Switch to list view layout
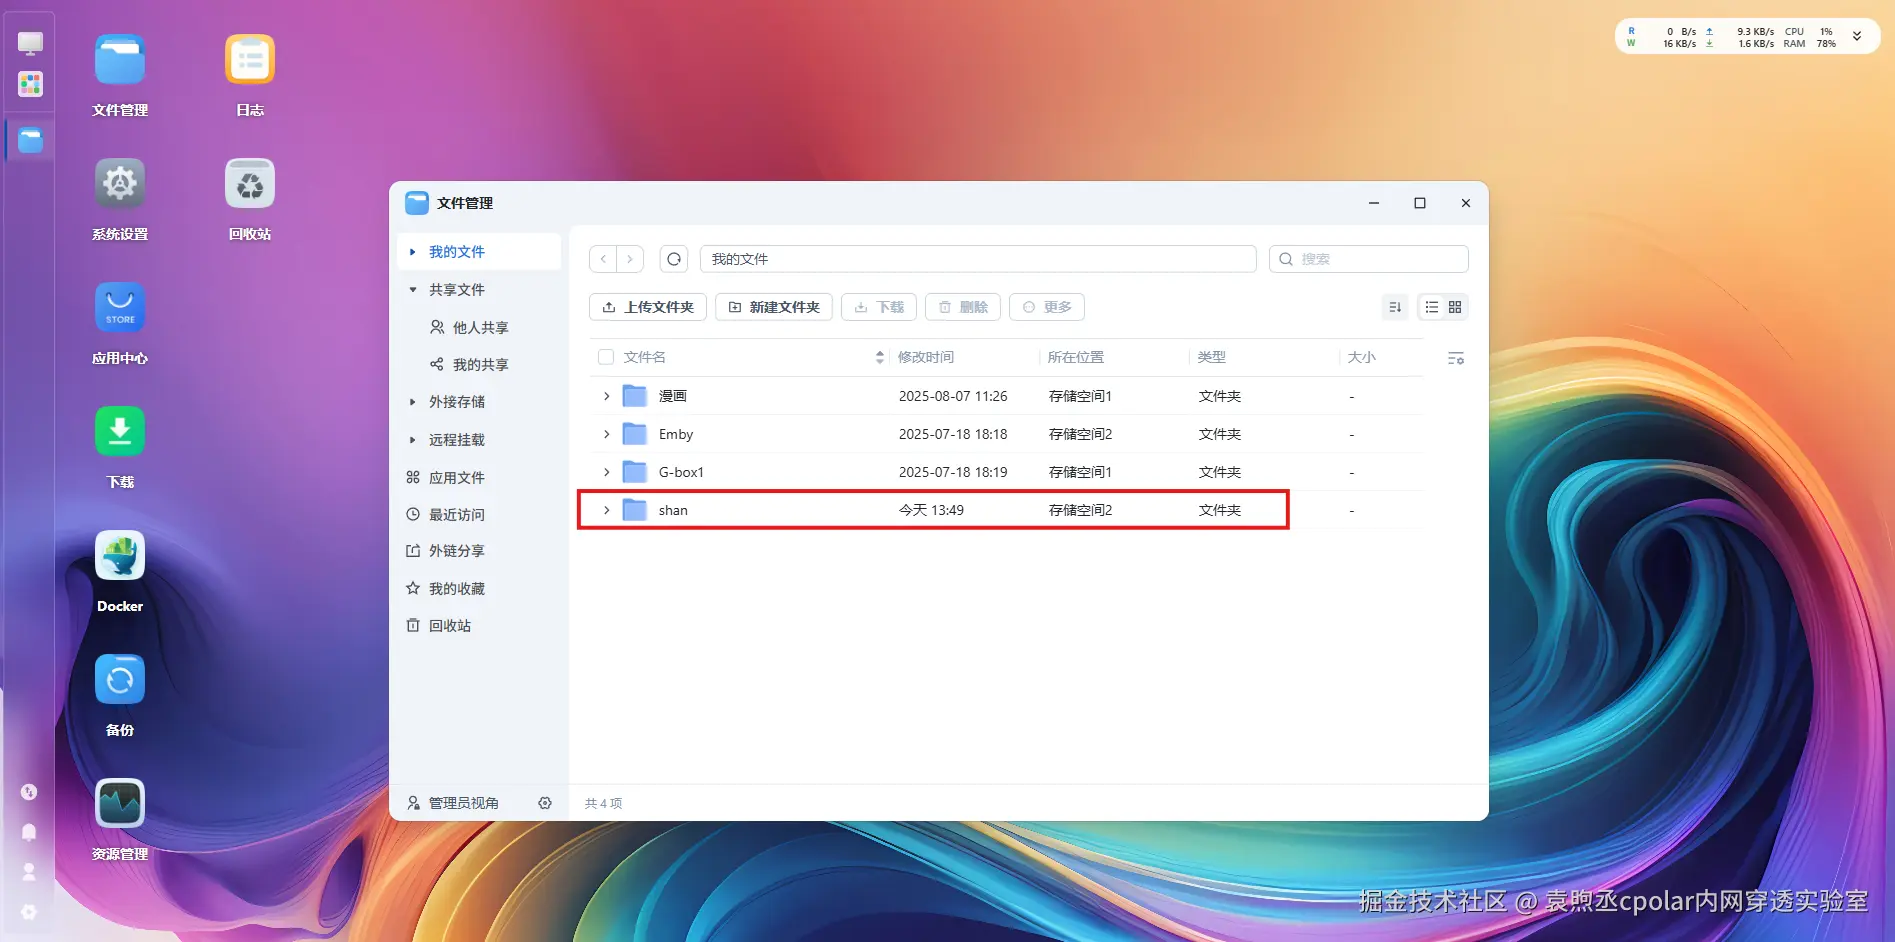Image resolution: width=1895 pixels, height=942 pixels. (x=1432, y=307)
